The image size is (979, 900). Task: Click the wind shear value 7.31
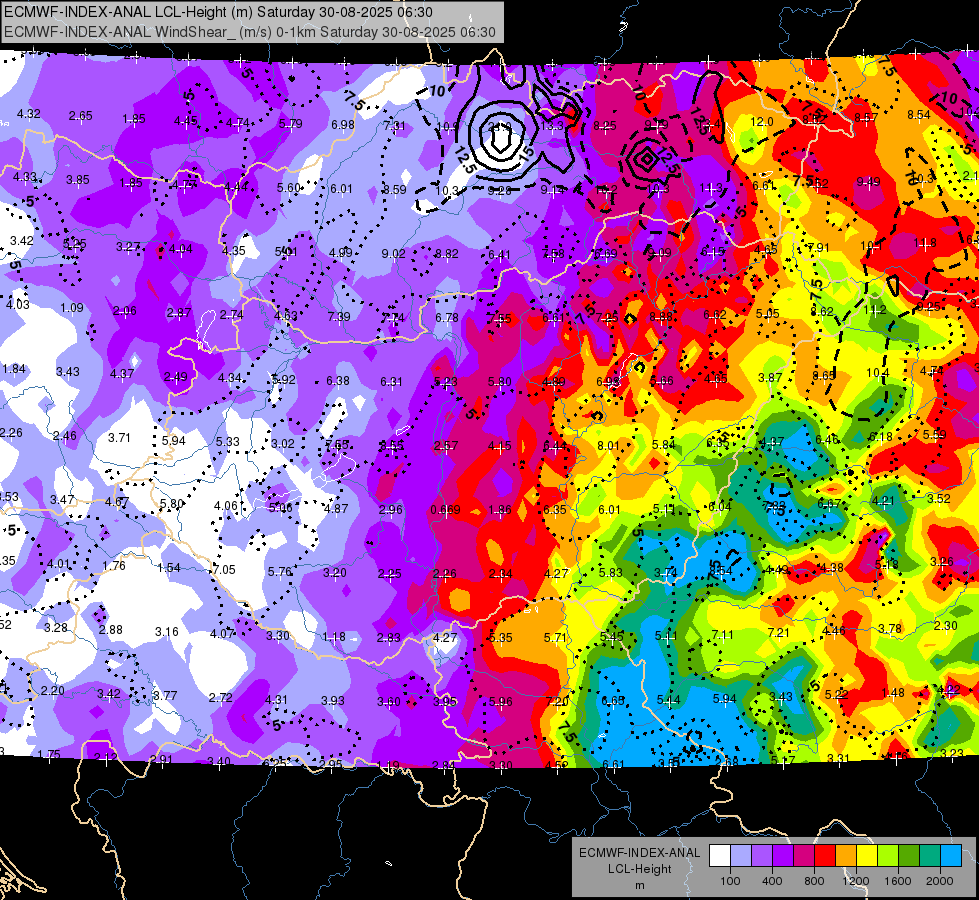click(x=394, y=126)
